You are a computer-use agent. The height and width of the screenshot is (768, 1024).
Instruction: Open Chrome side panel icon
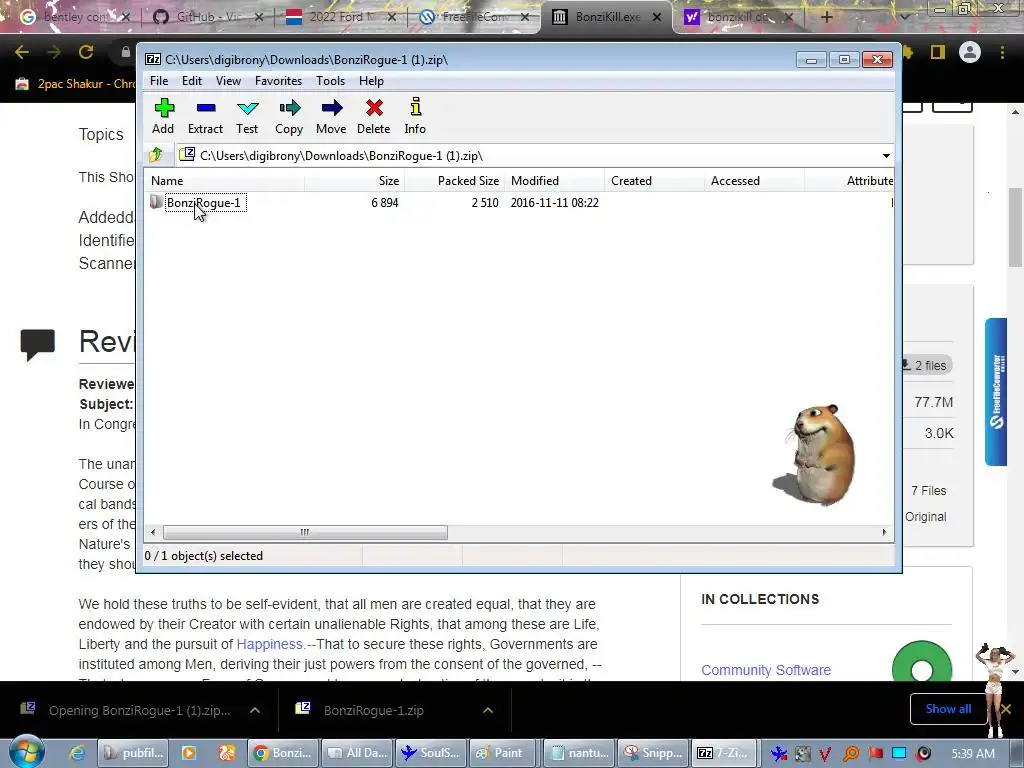pos(938,52)
